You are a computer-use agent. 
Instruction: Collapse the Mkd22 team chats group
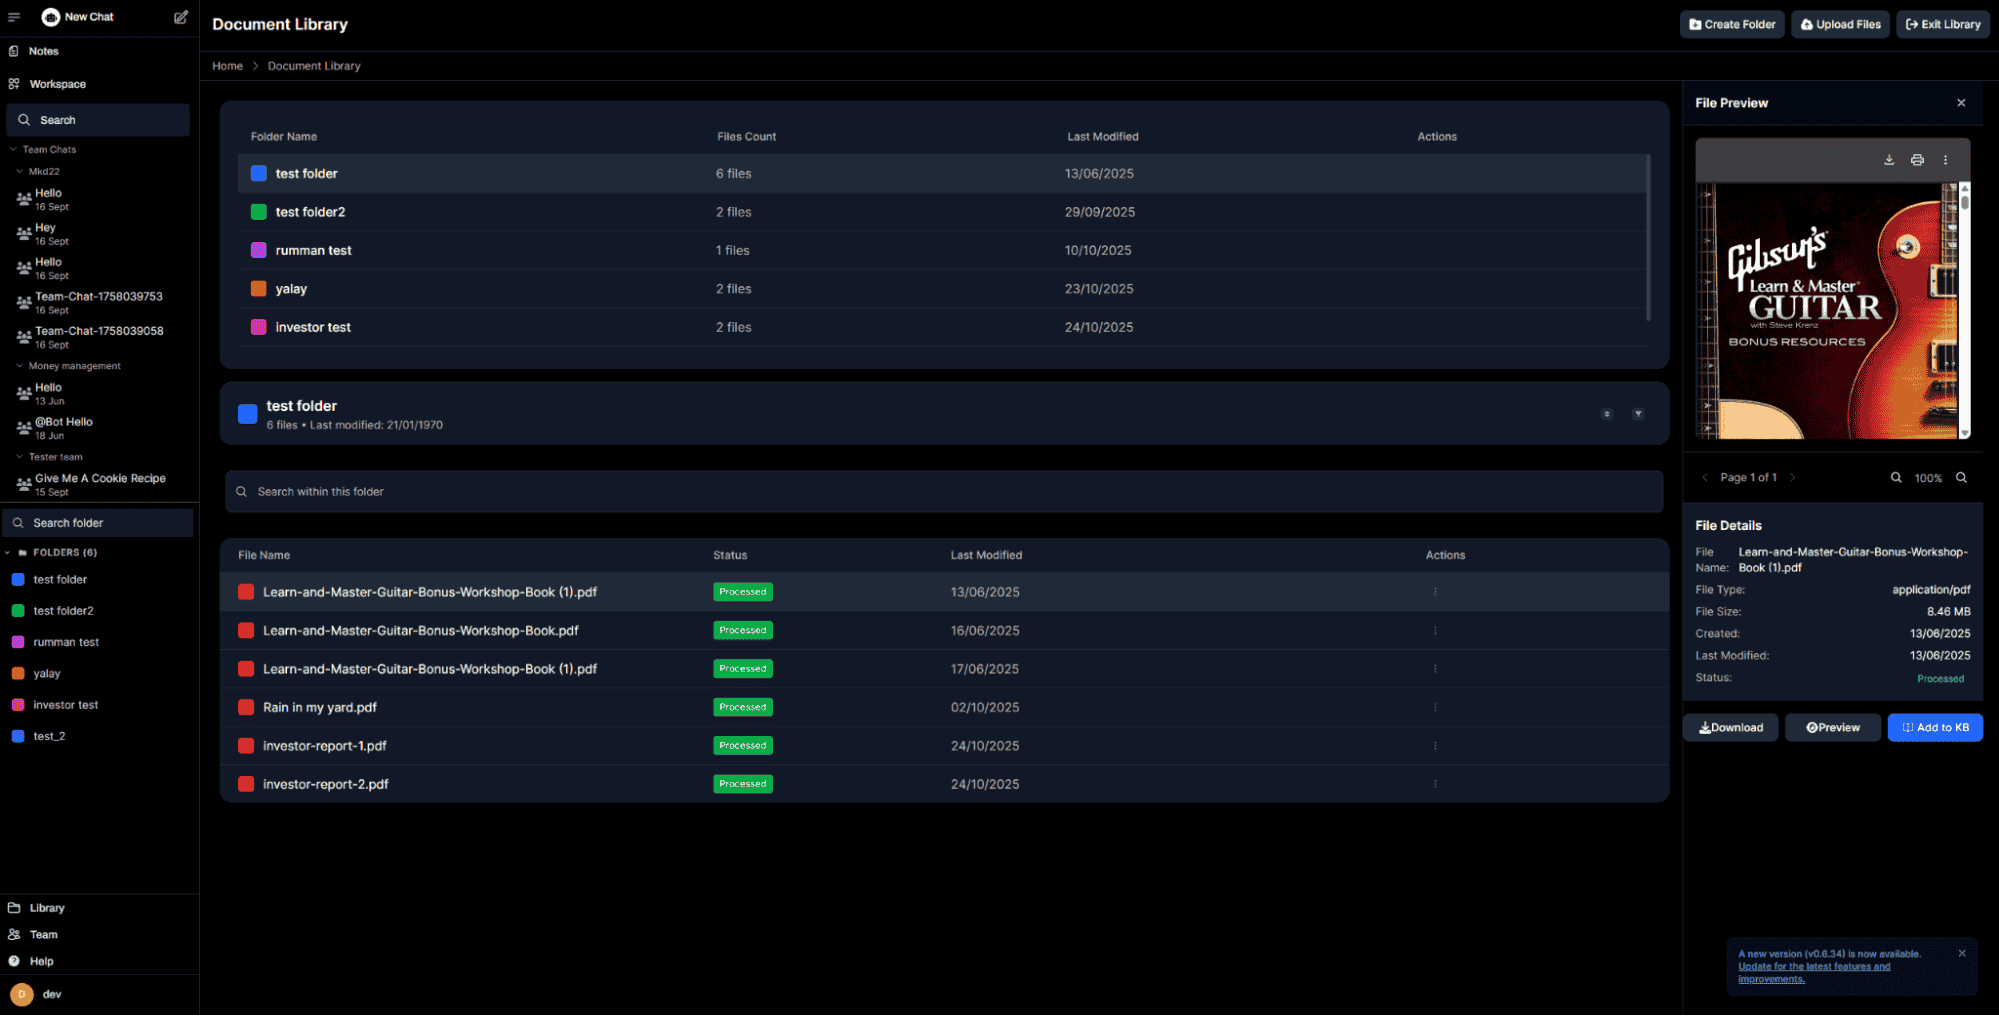point(18,171)
